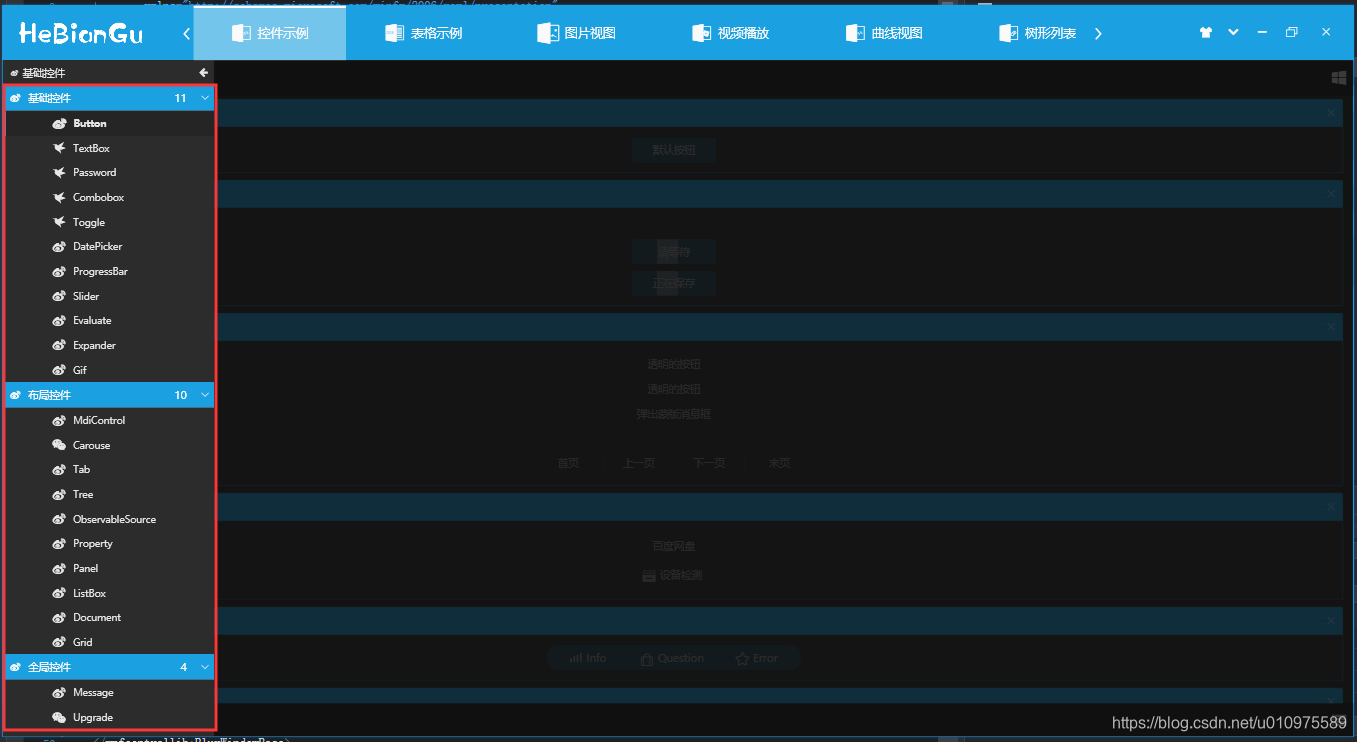Image resolution: width=1357 pixels, height=742 pixels.
Task: Click the Weibo icon beside Property
Action: pos(59,543)
